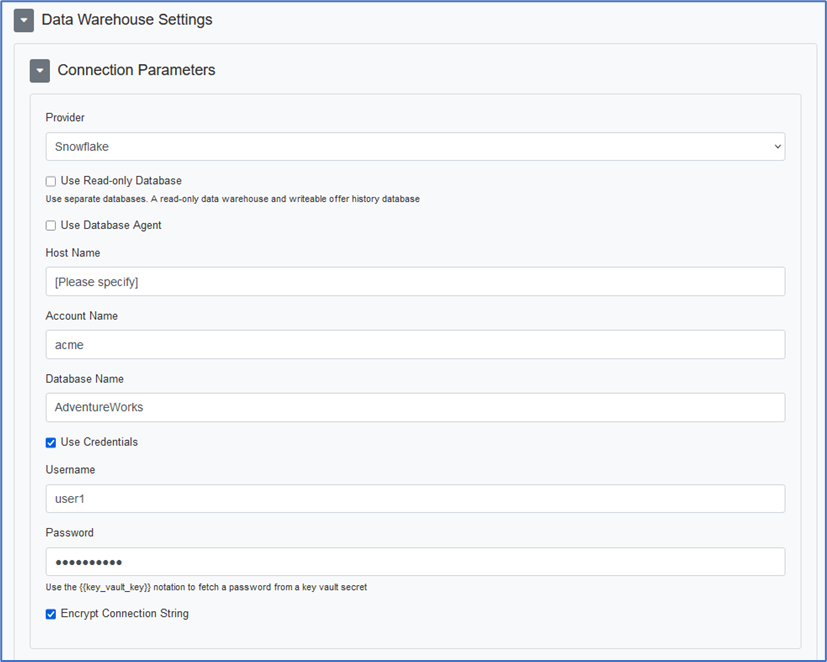Collapse the Connection Parameters panel arrow
The width and height of the screenshot is (827, 662).
[40, 71]
